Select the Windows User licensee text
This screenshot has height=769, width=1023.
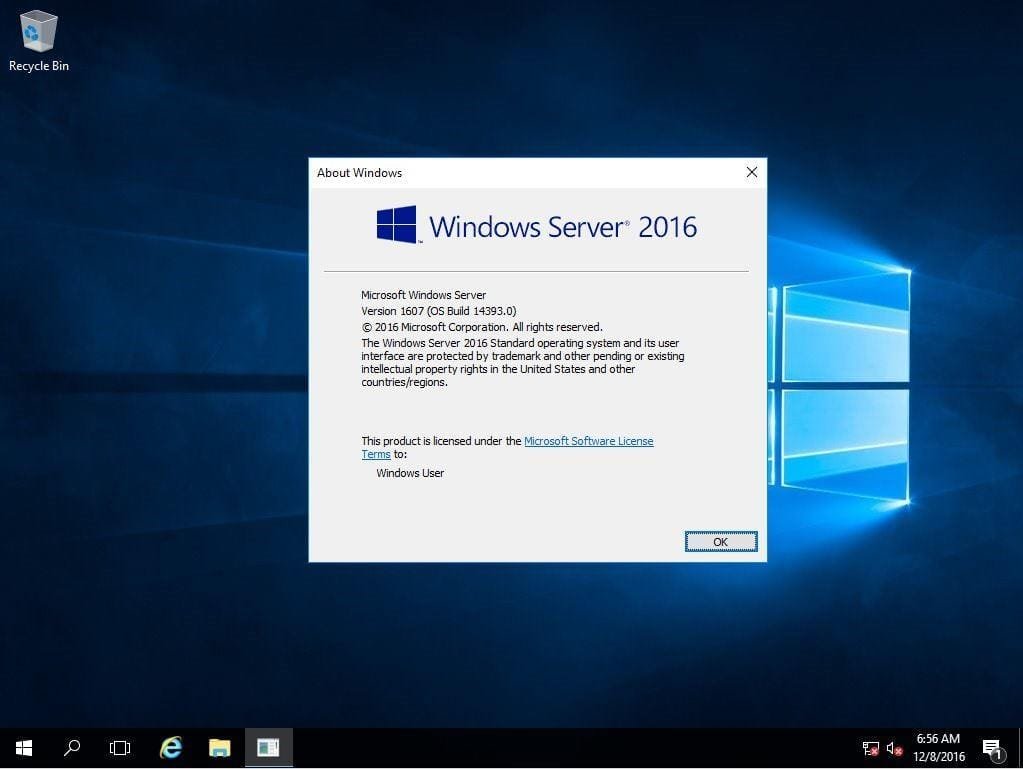(409, 472)
